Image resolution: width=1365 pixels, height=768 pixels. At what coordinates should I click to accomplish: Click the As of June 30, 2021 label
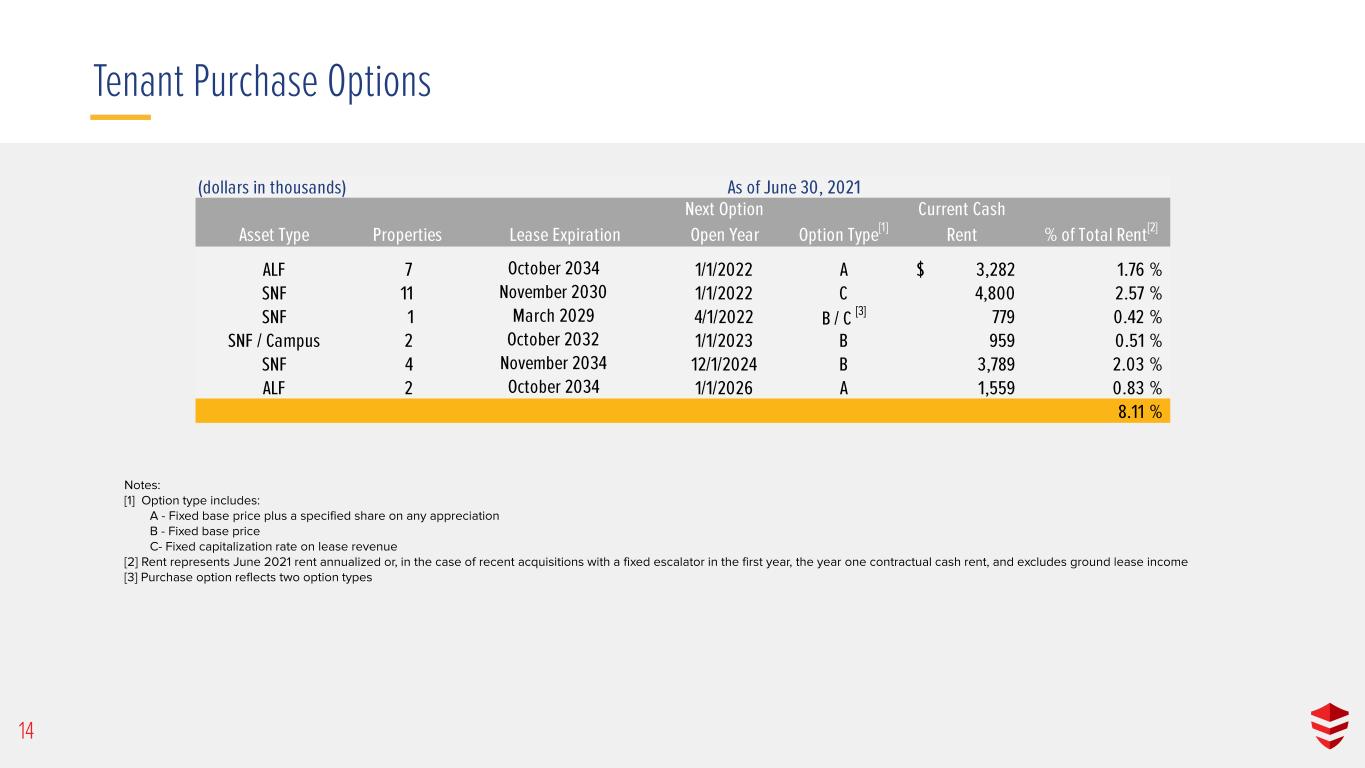point(794,187)
